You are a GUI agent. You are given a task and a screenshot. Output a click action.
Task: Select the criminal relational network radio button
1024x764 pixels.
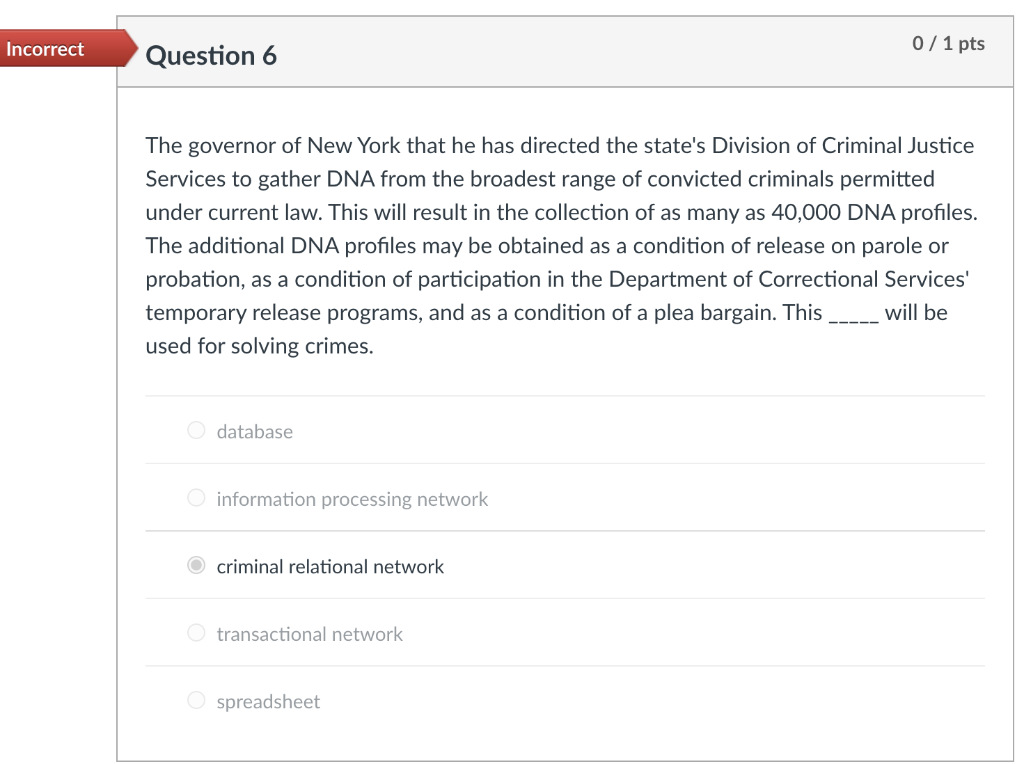[196, 565]
